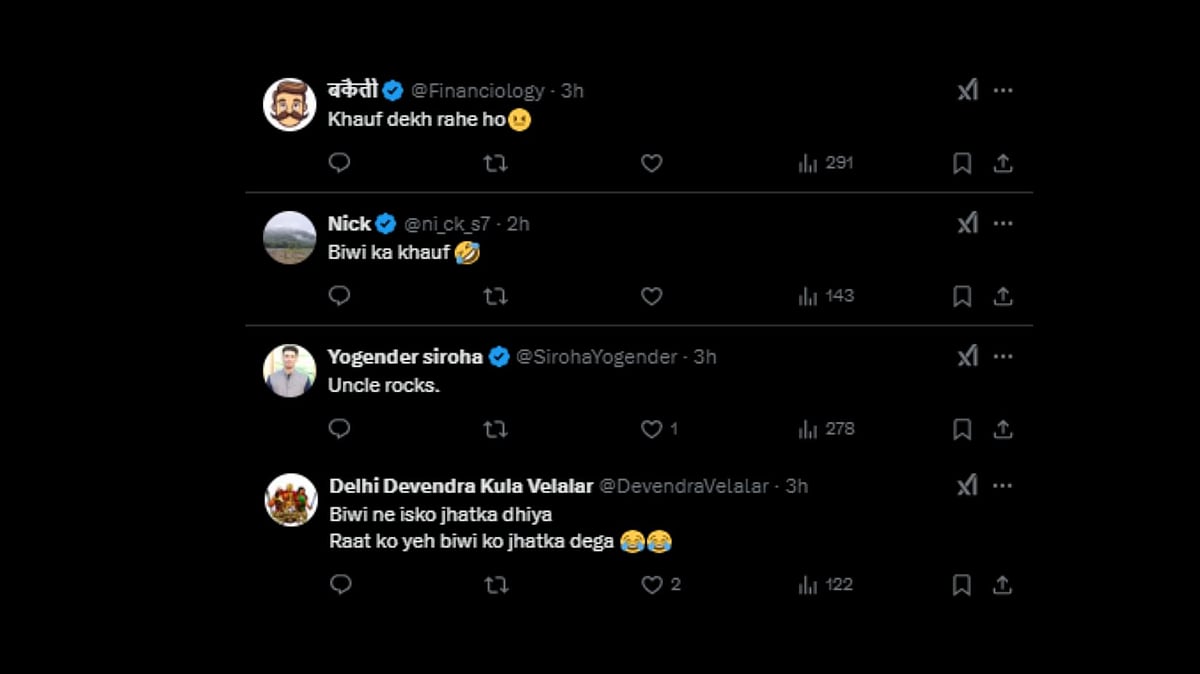View analytics for the Financiology tweet
1200x674 pixels.
click(x=826, y=163)
